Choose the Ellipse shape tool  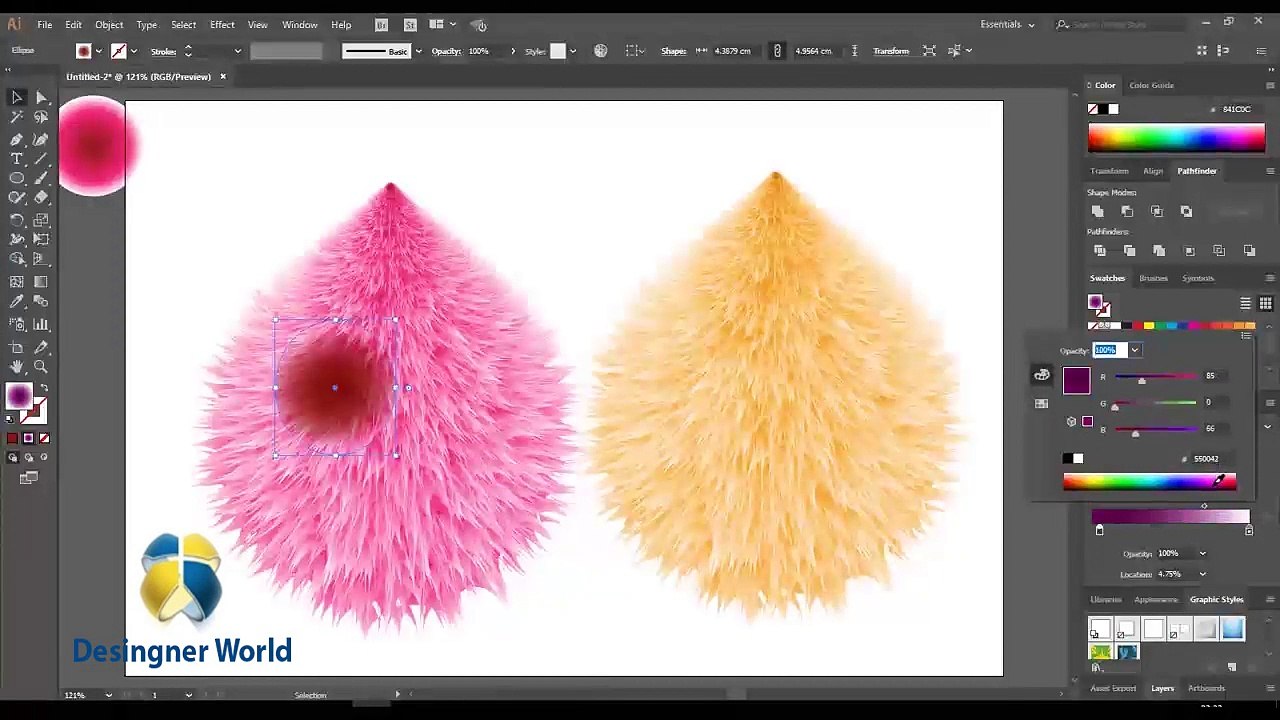point(17,178)
